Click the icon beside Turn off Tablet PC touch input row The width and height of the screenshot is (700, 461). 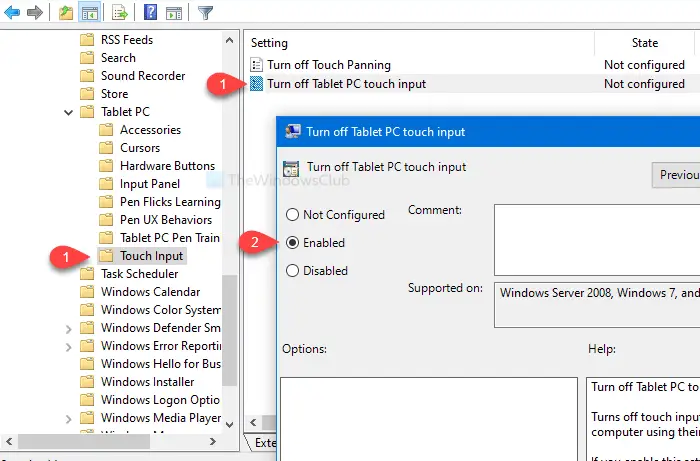(x=256, y=83)
